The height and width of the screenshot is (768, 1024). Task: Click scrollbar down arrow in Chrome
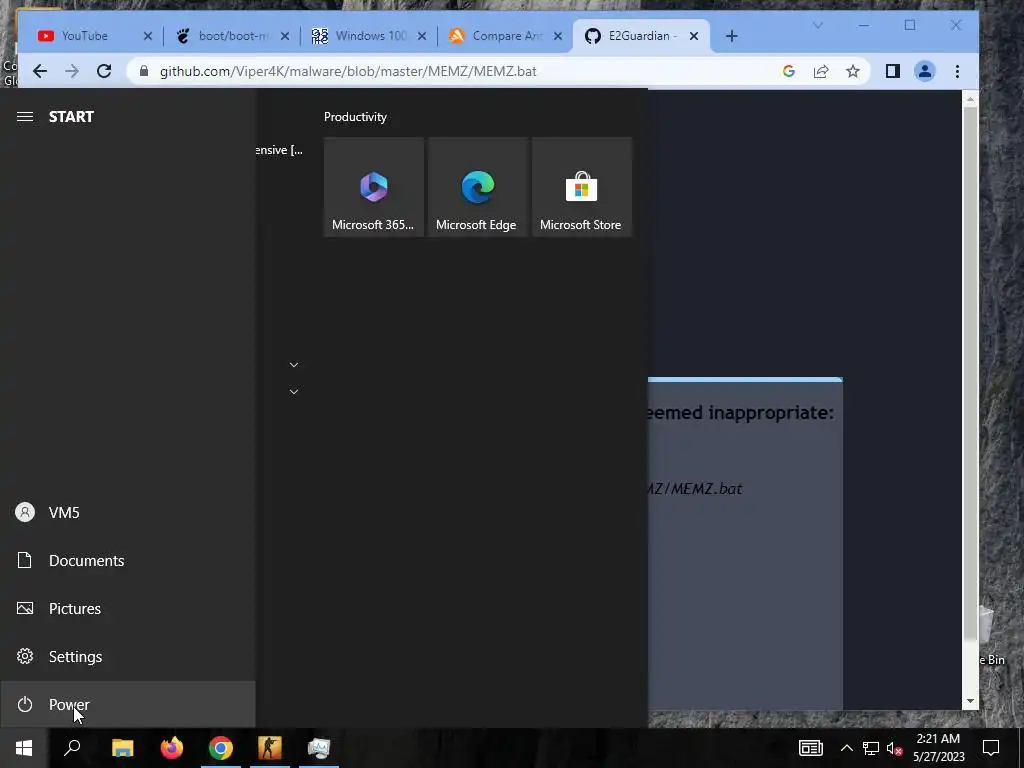coord(970,701)
